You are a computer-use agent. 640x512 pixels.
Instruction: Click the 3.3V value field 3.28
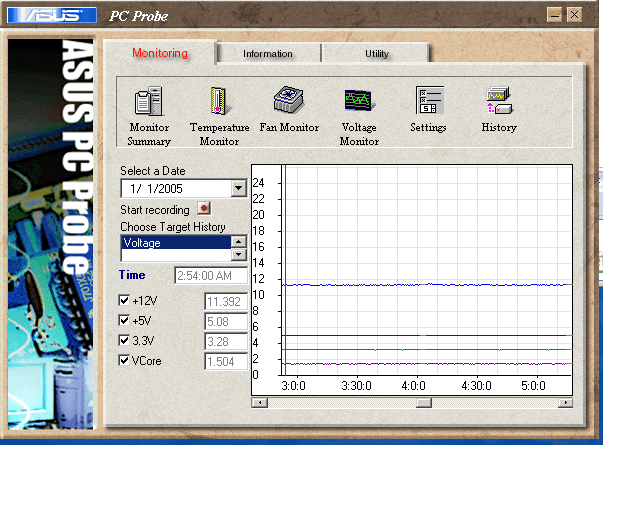(226, 341)
